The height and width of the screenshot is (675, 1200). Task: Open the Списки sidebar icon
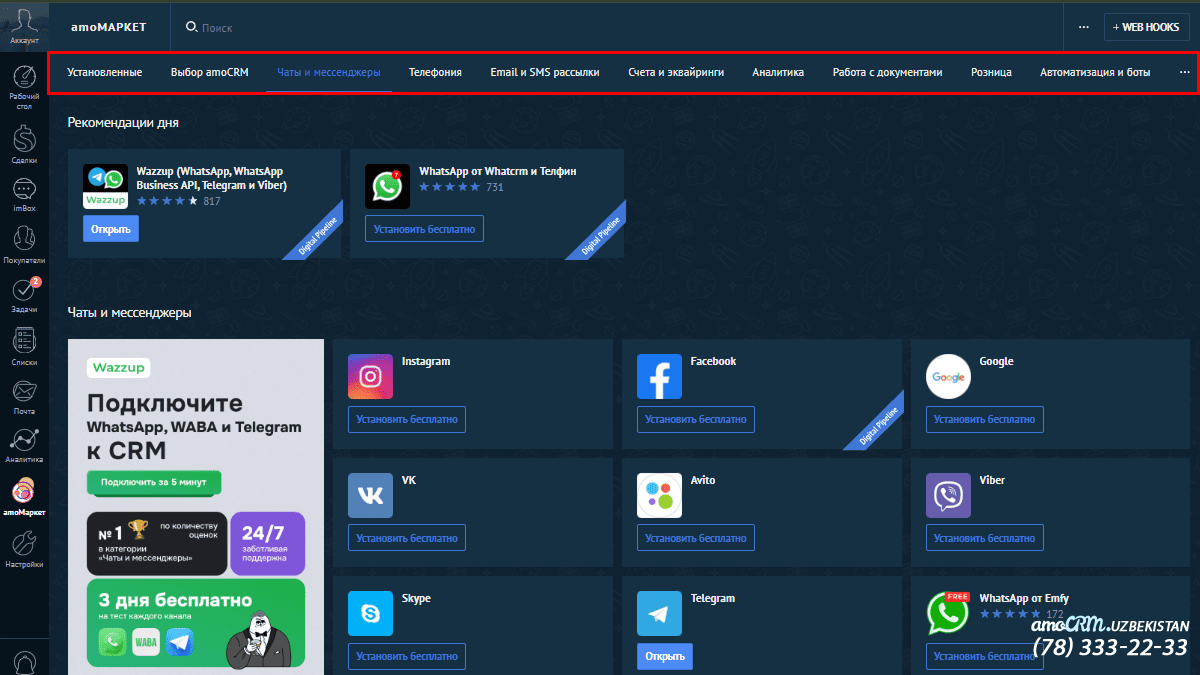tap(24, 339)
